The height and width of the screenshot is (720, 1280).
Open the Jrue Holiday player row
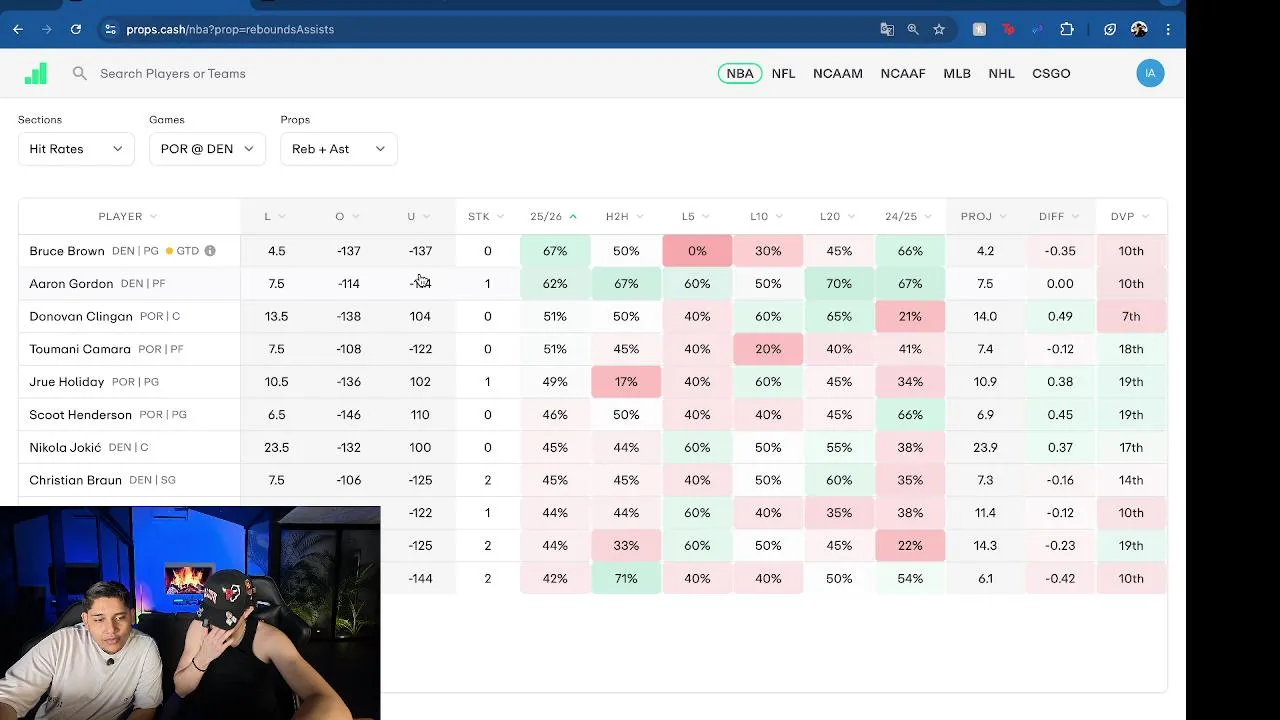[x=592, y=382]
